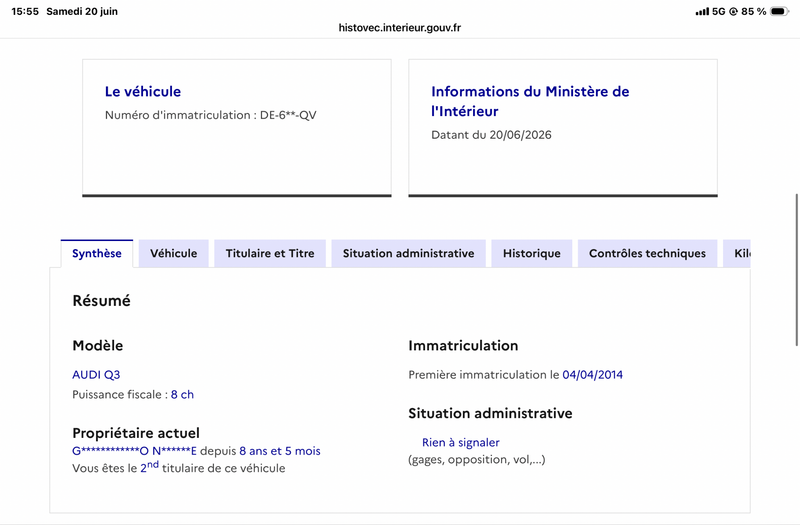The height and width of the screenshot is (525, 800).
Task: Click the AUDI Q3 model text
Action: (96, 374)
